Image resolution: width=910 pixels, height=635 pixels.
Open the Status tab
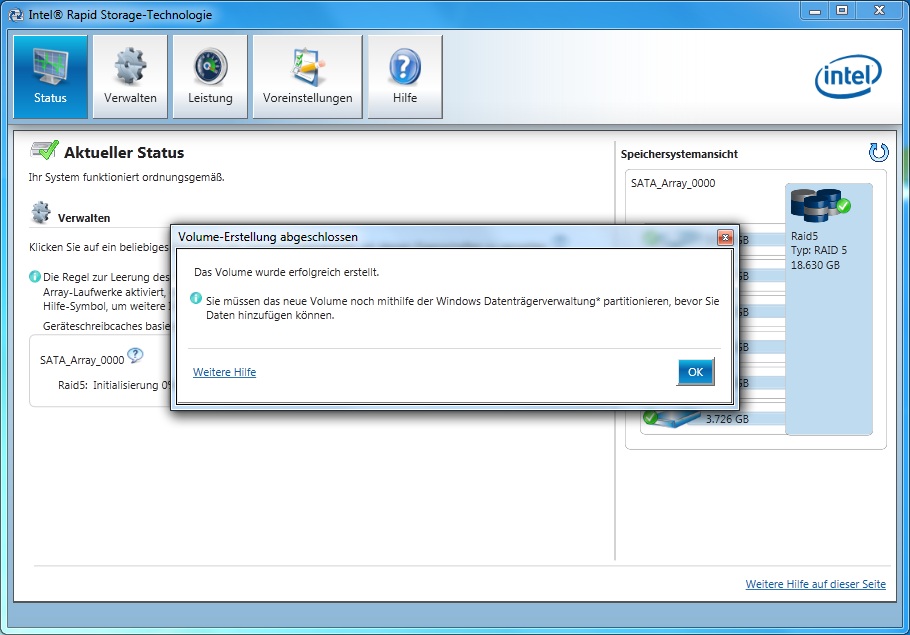pos(50,77)
